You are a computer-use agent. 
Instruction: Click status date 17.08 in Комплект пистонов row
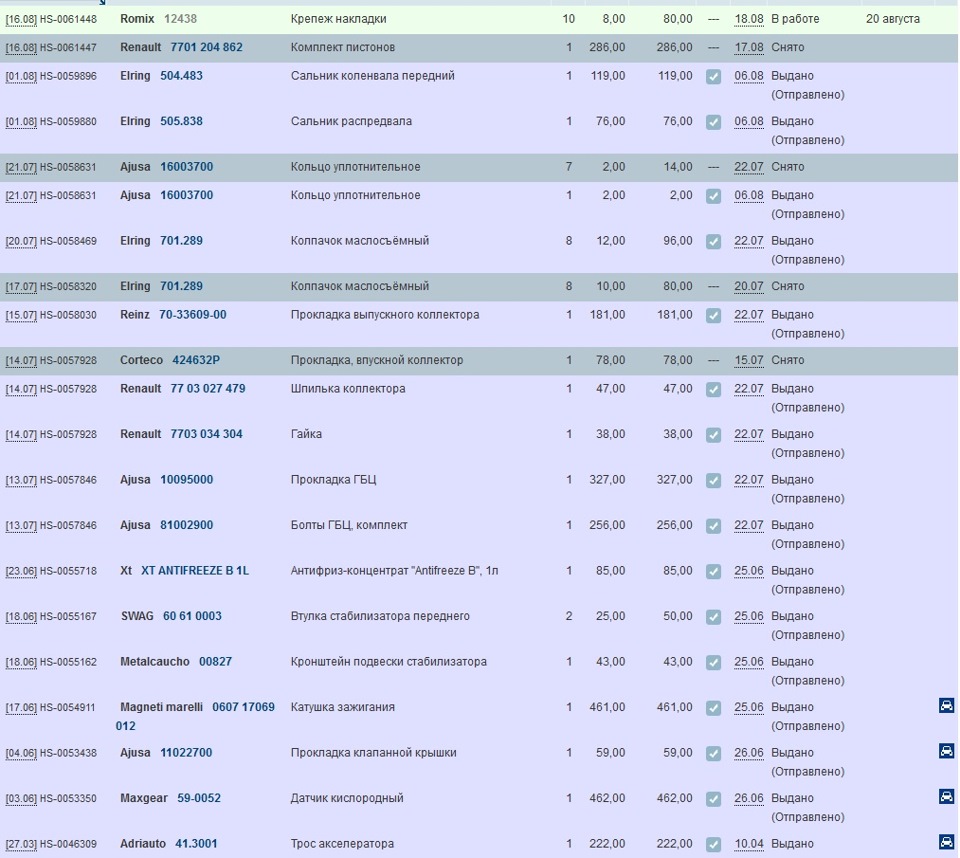pos(749,47)
